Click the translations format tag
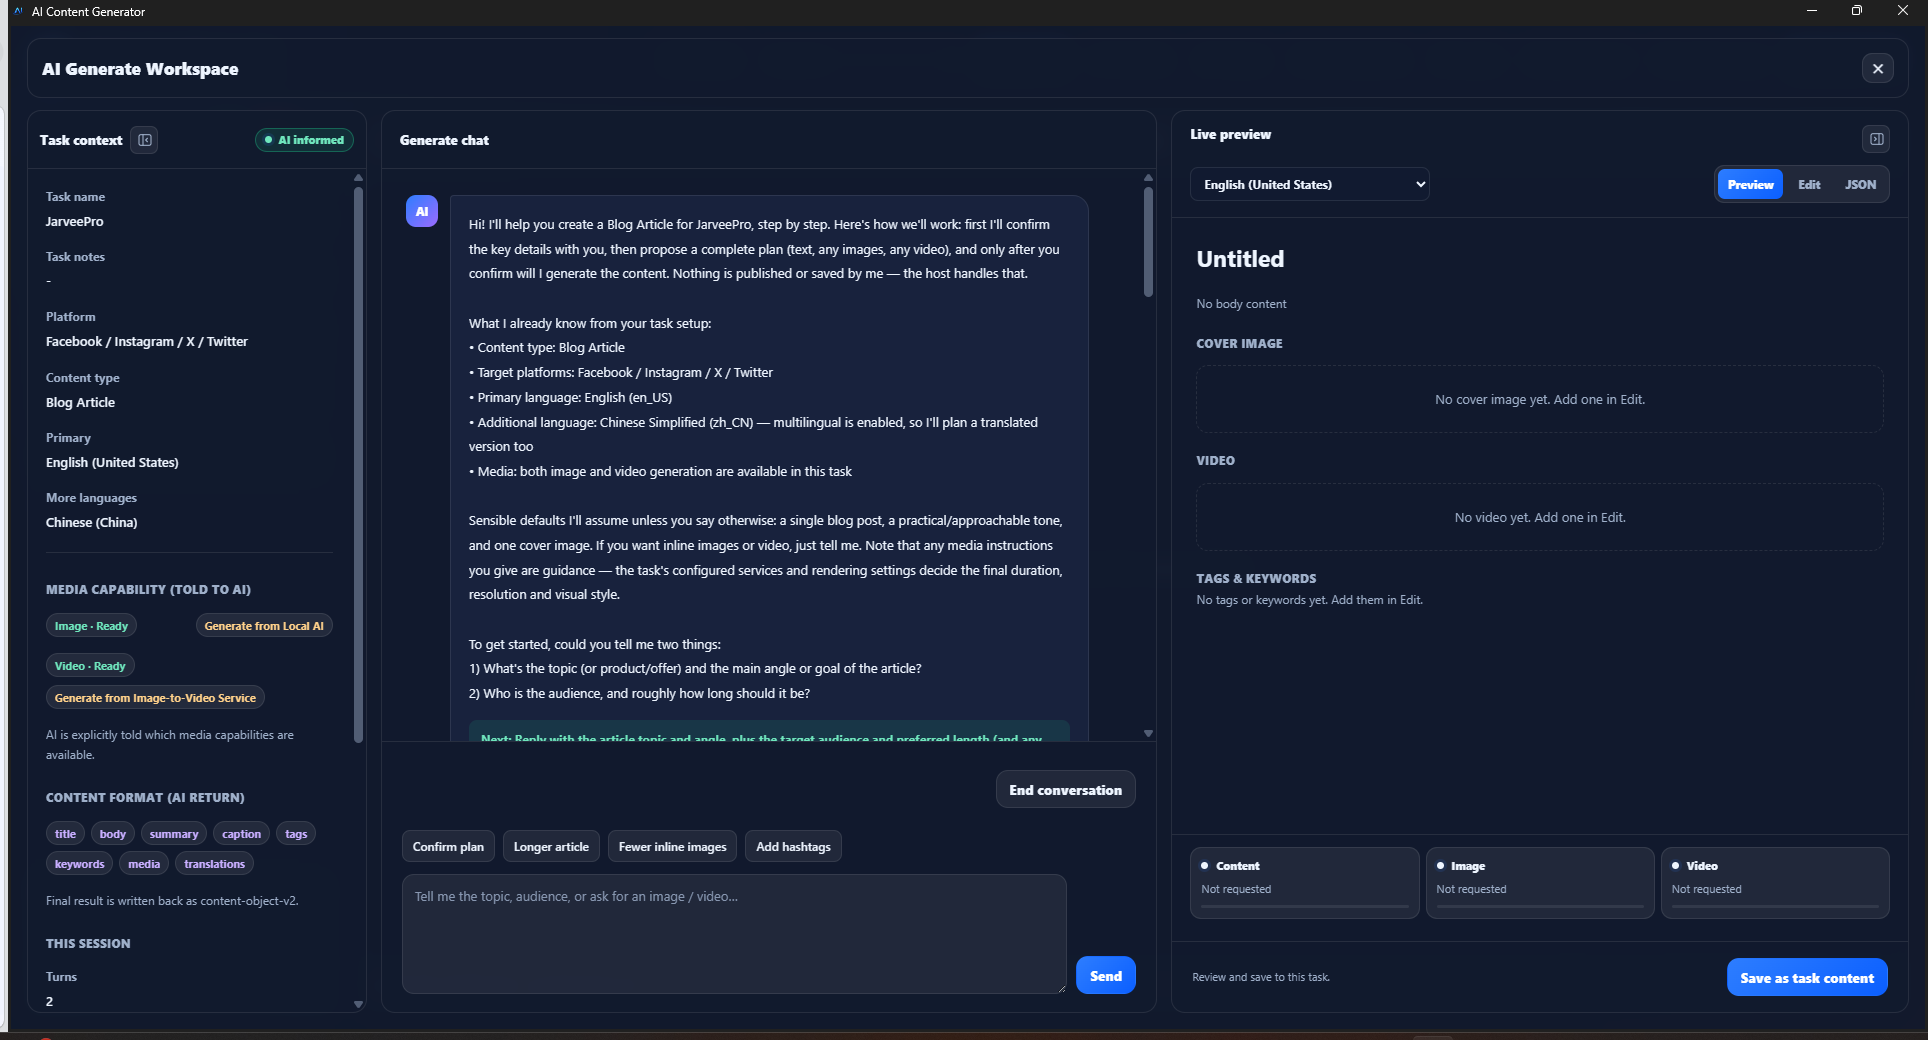This screenshot has height=1040, width=1928. pos(214,864)
